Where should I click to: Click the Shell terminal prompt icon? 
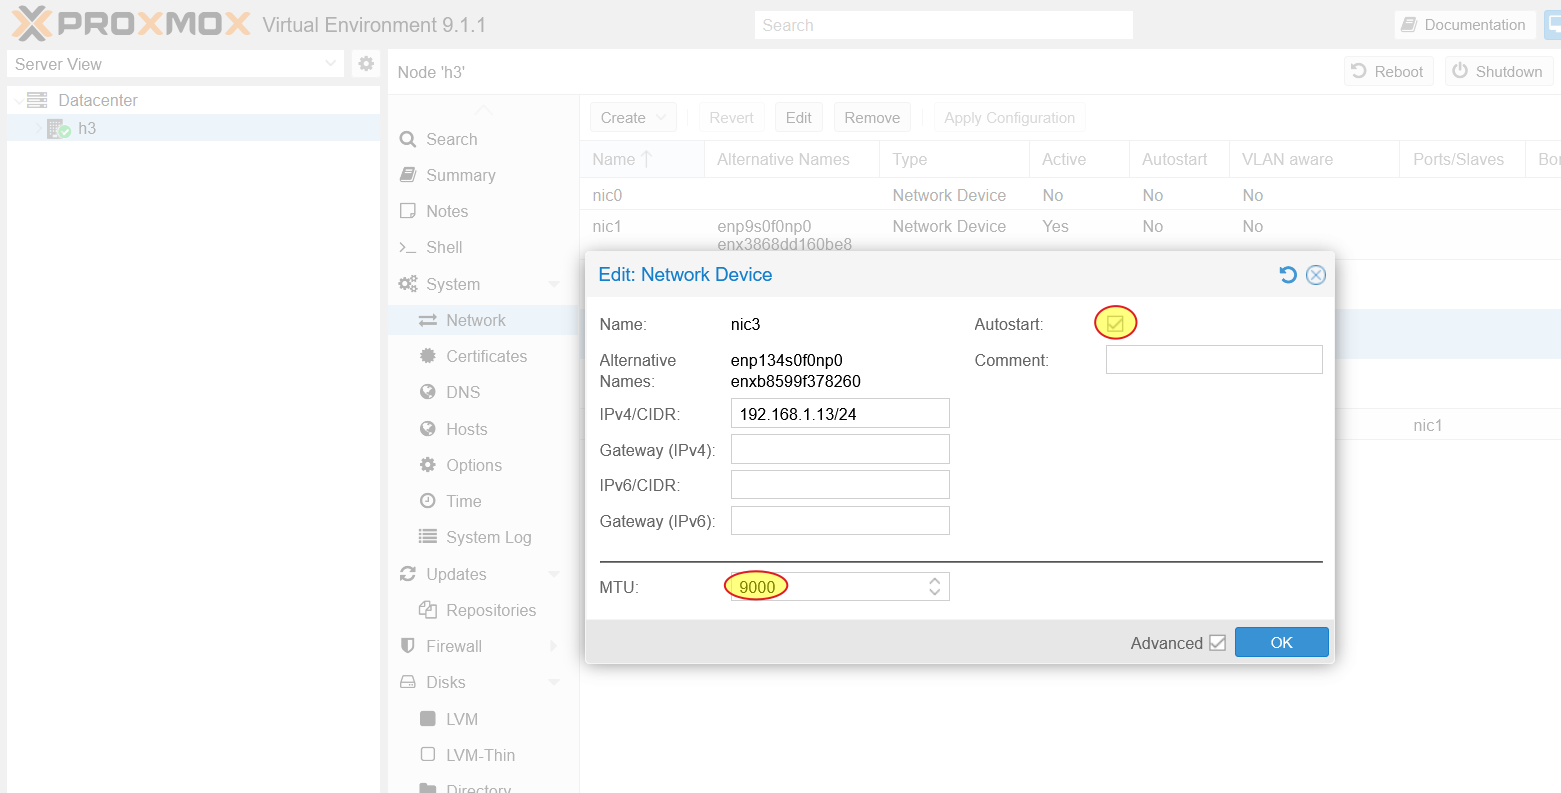coord(408,247)
